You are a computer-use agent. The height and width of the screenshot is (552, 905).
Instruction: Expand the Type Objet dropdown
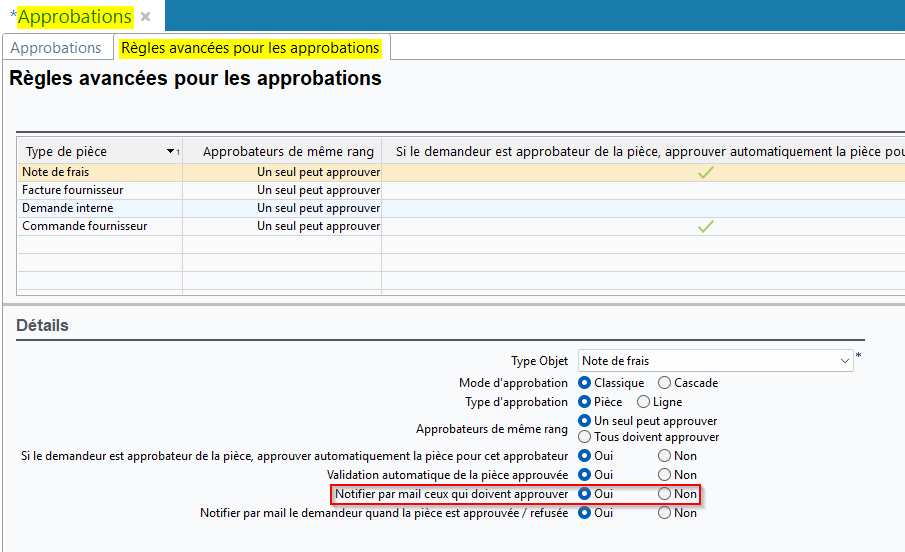(845, 361)
